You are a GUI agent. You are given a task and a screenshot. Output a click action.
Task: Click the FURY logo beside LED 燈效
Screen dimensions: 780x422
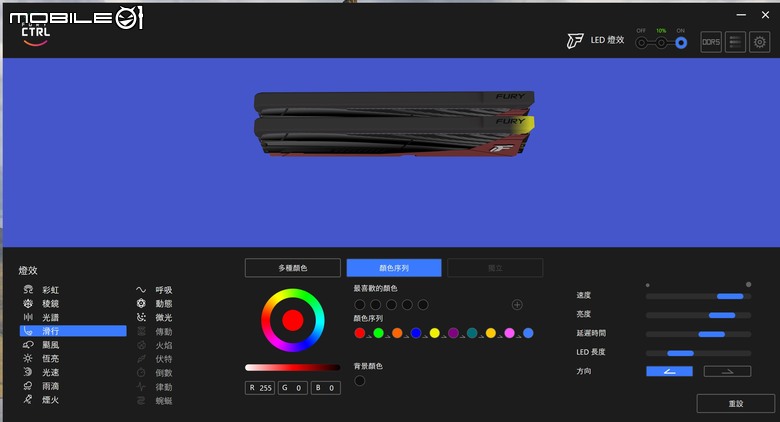coord(575,40)
